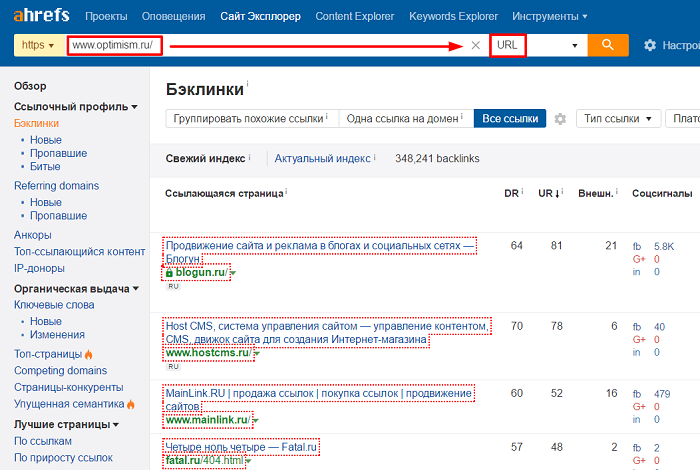The width and height of the screenshot is (700, 470).
Task: Open Ключевые слова in the sidebar
Action: point(54,305)
